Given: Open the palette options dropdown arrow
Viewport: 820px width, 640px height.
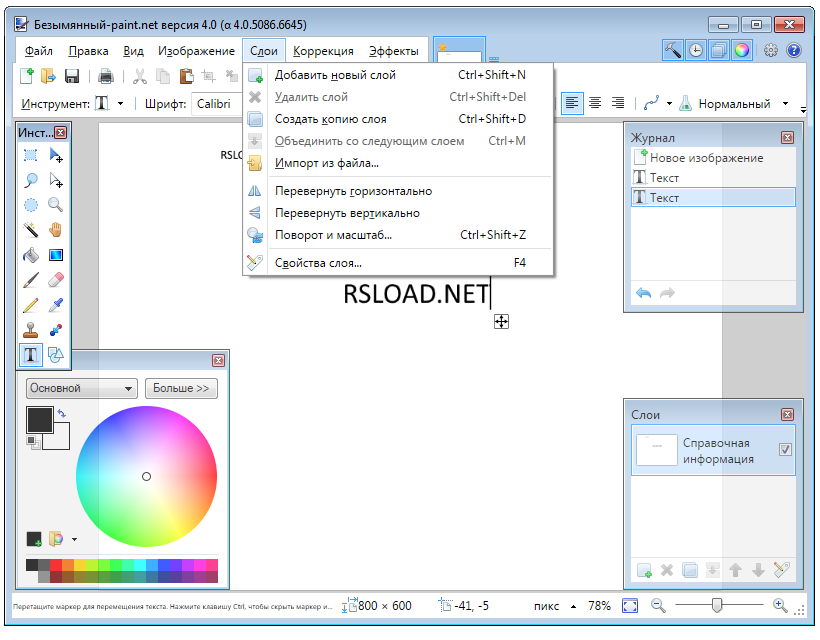Looking at the screenshot, I should 74,539.
